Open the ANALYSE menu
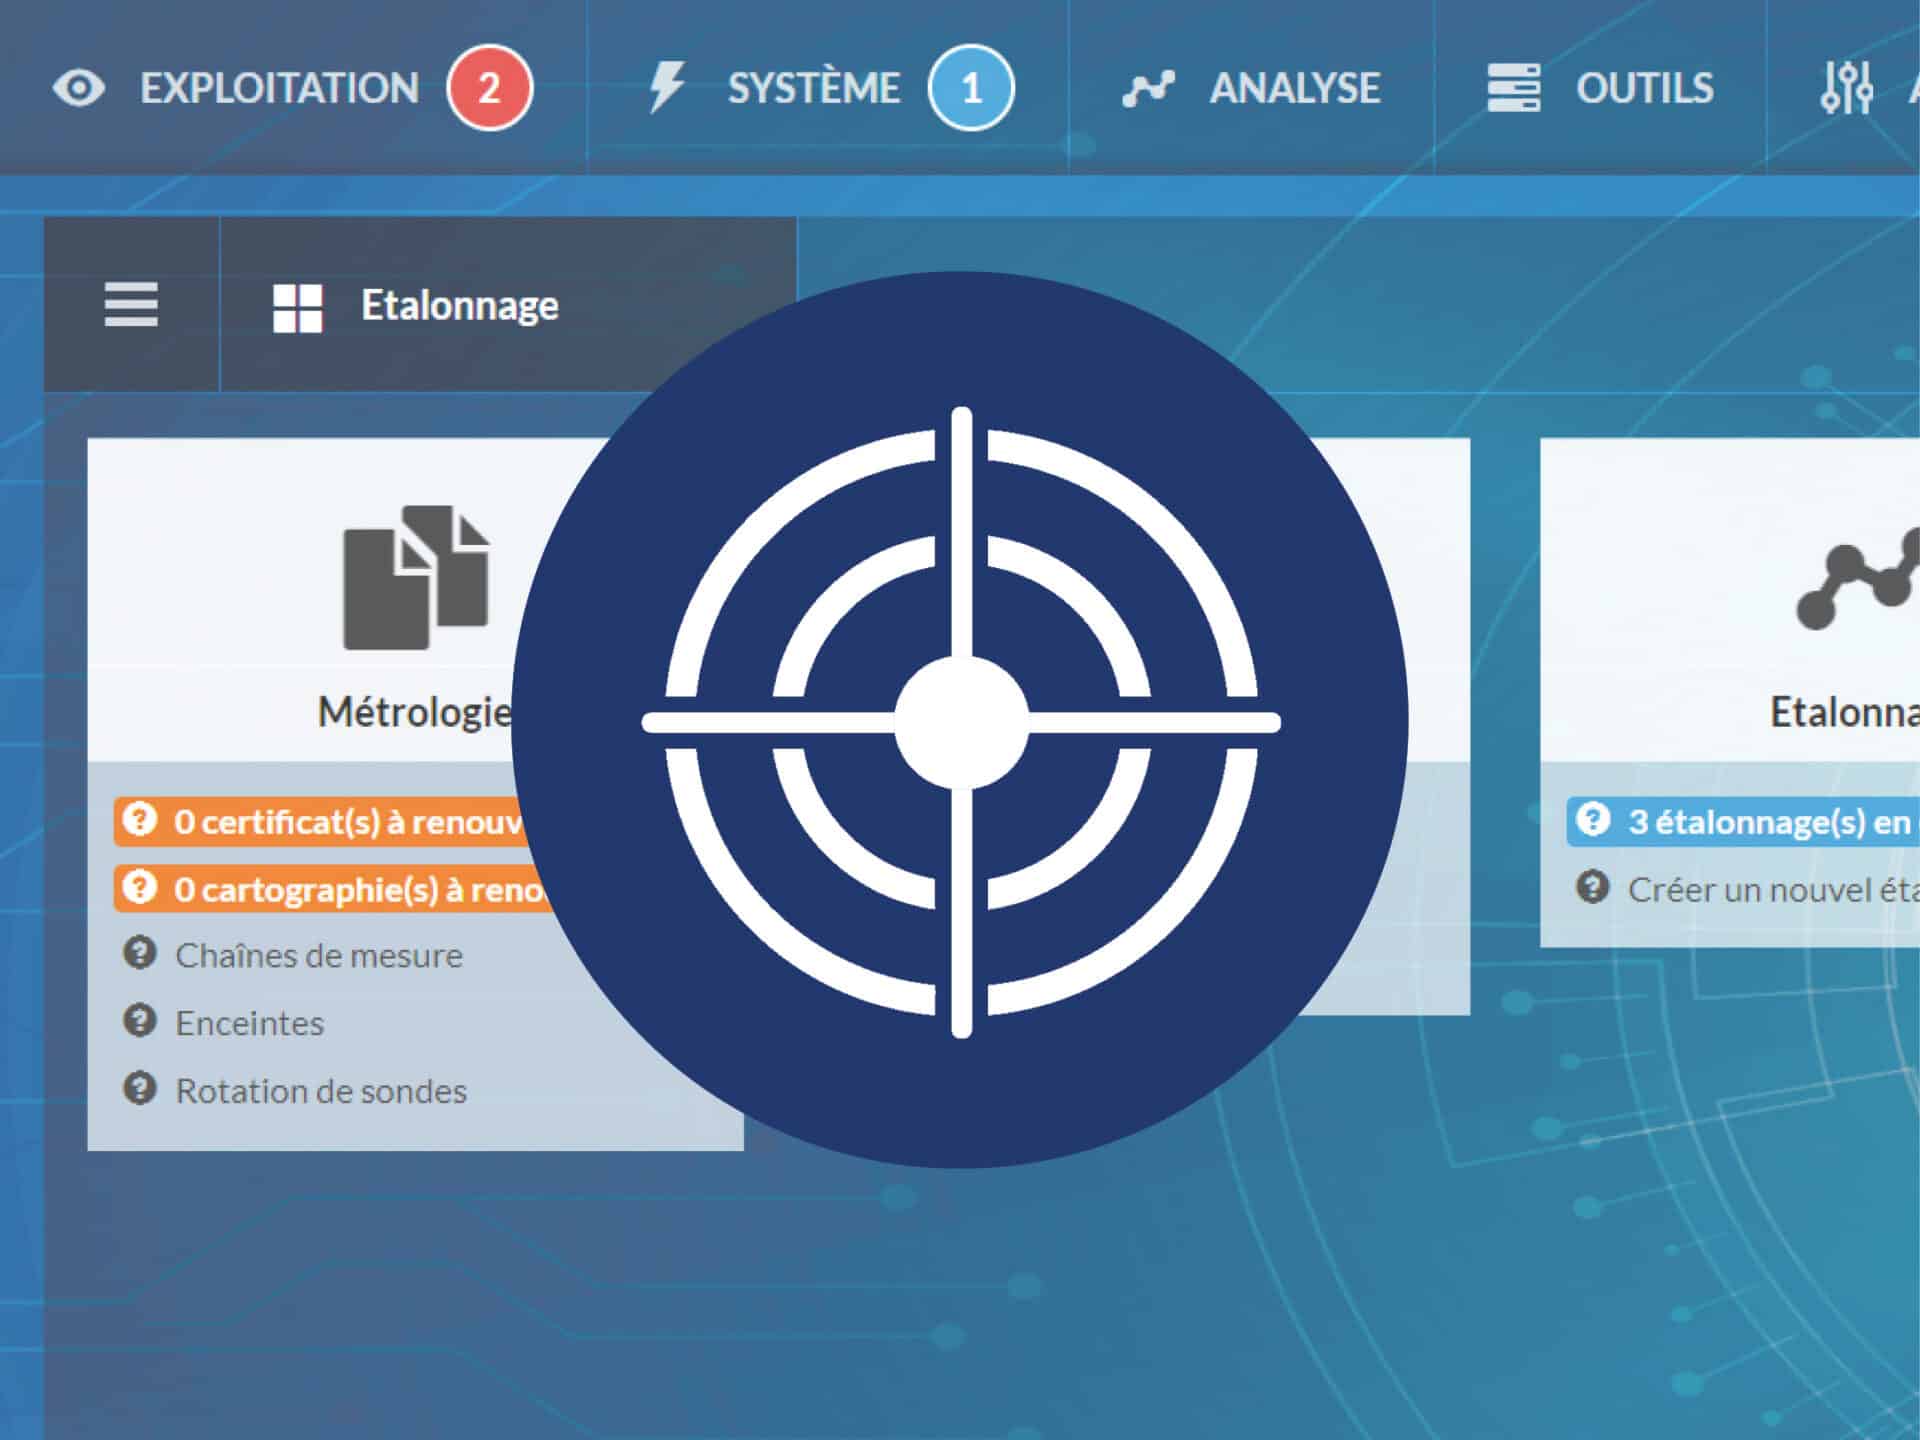1920x1440 pixels. click(x=1294, y=88)
